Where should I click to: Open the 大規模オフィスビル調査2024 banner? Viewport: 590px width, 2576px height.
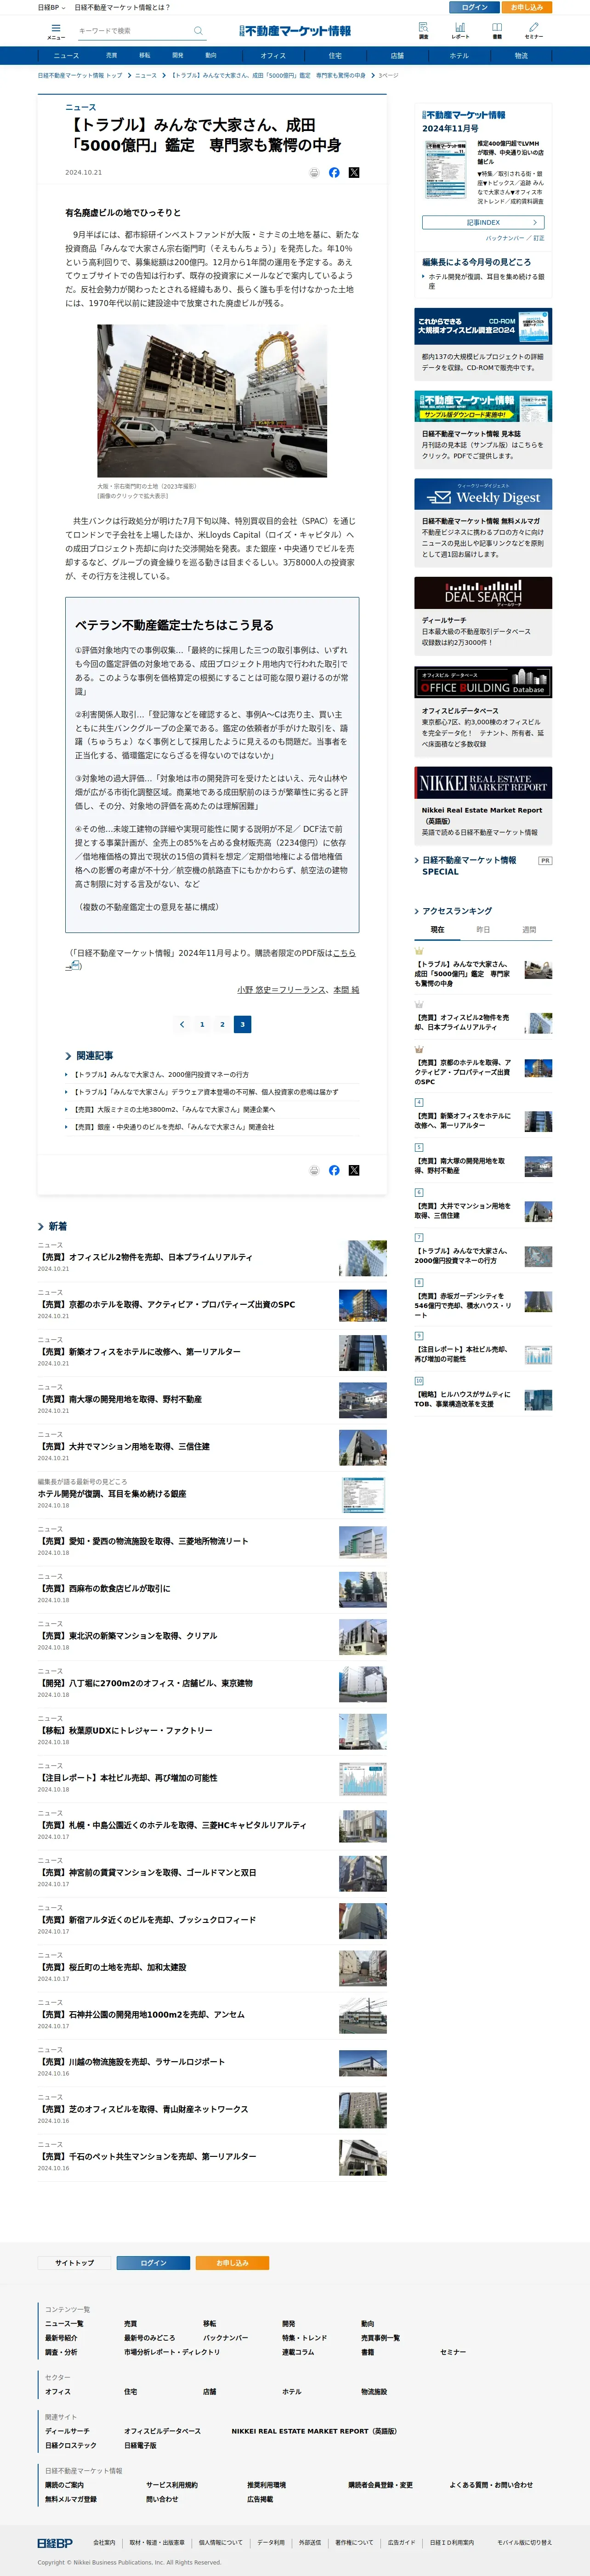coord(483,326)
